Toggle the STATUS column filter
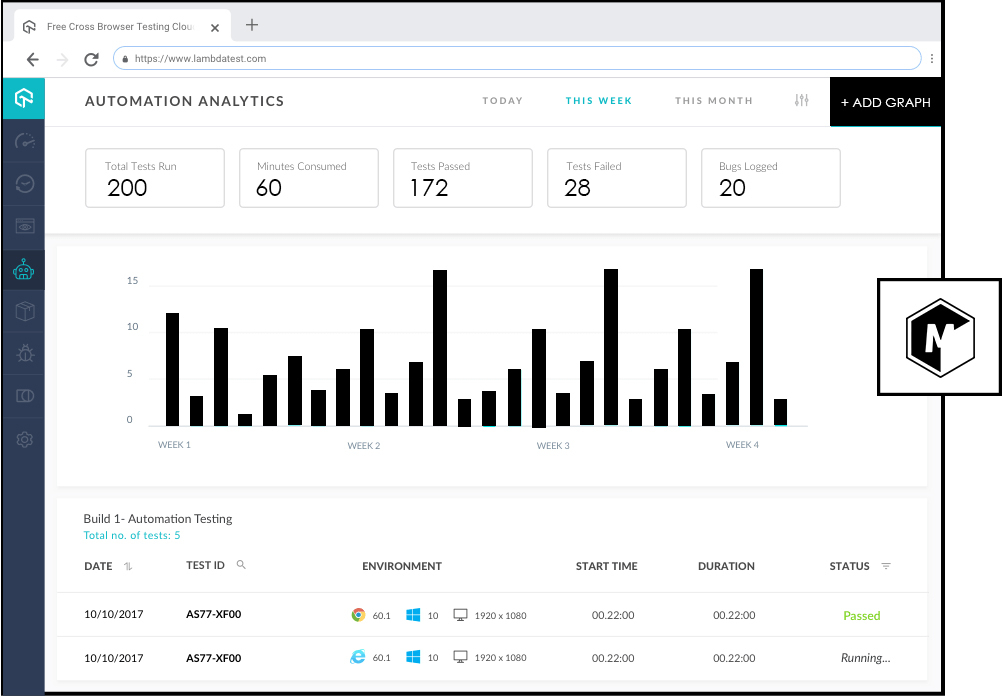The image size is (1002, 696). click(x=887, y=565)
